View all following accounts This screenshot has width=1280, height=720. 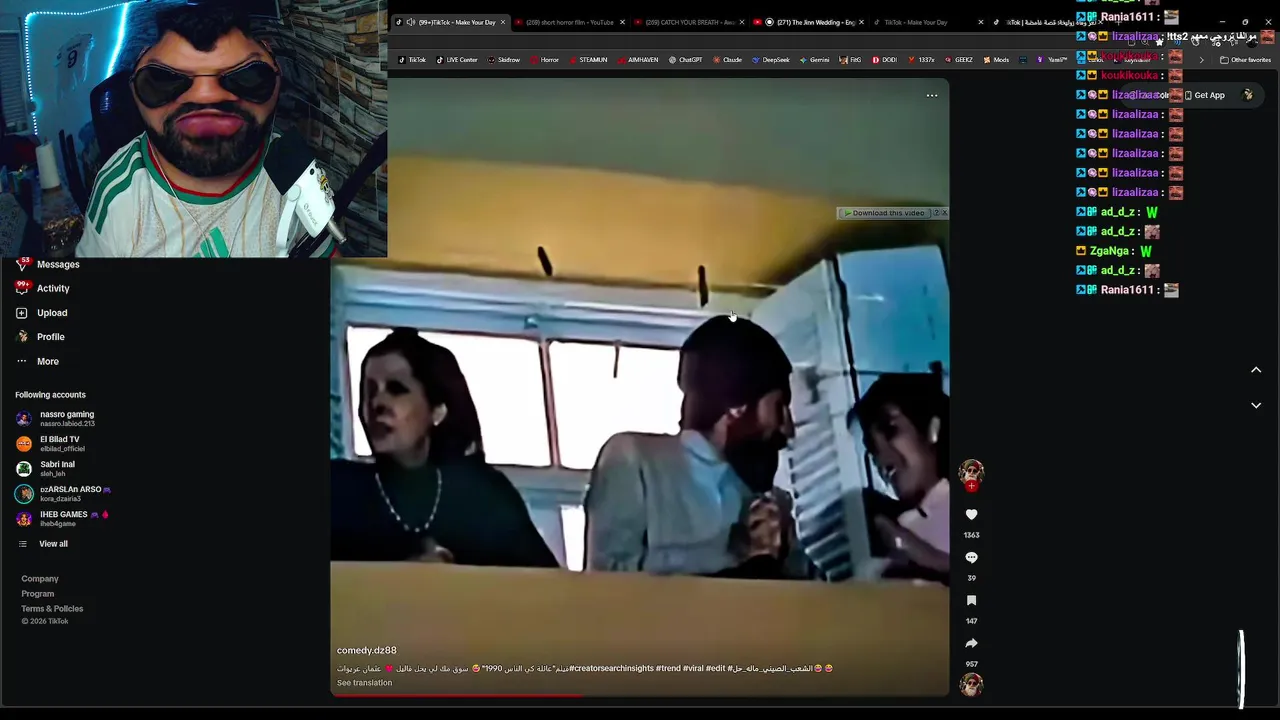(x=43, y=544)
